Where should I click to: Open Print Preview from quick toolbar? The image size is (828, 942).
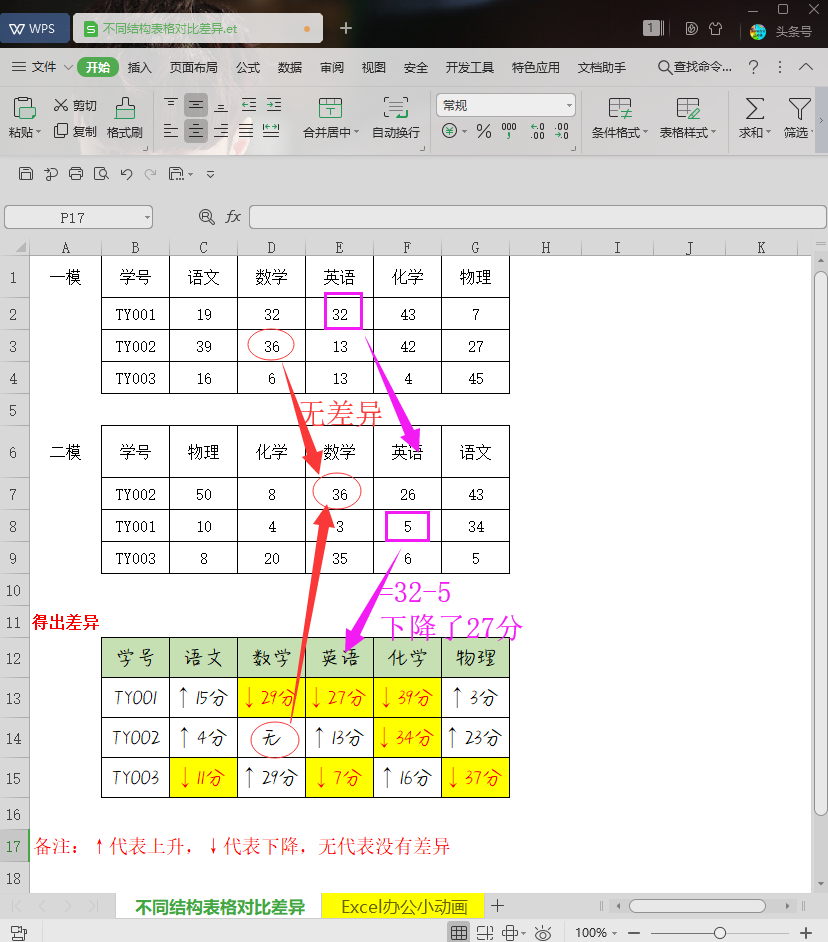(x=101, y=174)
